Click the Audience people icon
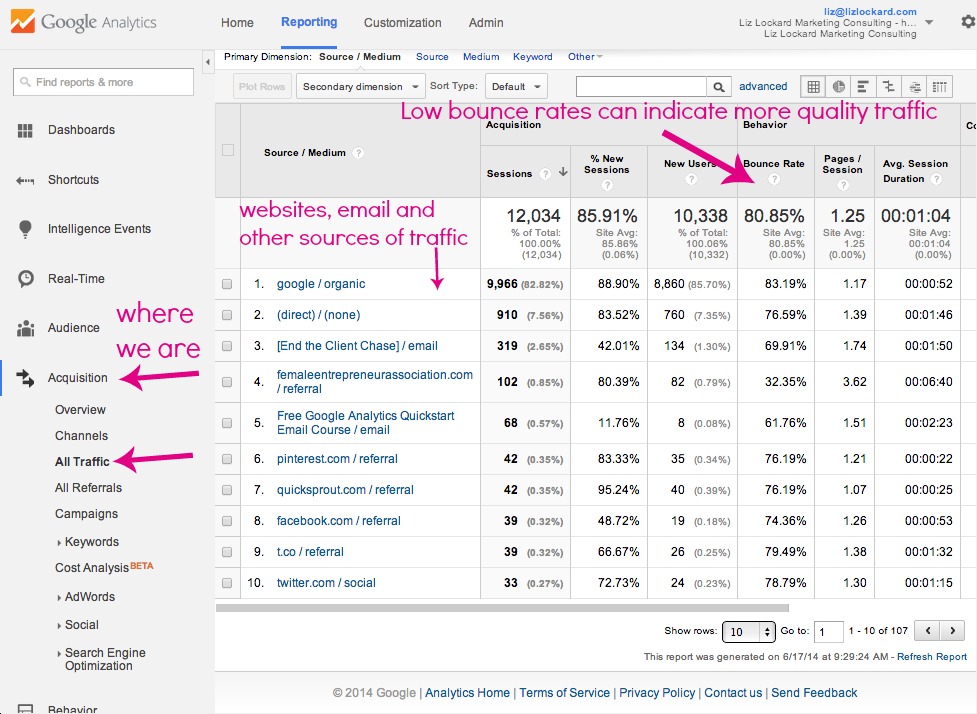Screen dimensions: 977x714 26,328
